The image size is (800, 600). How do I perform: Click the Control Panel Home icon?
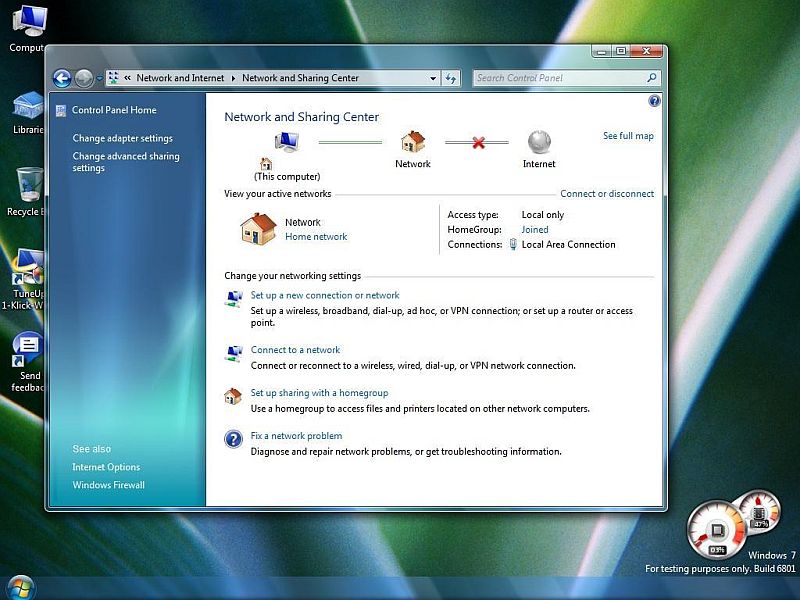tap(61, 110)
